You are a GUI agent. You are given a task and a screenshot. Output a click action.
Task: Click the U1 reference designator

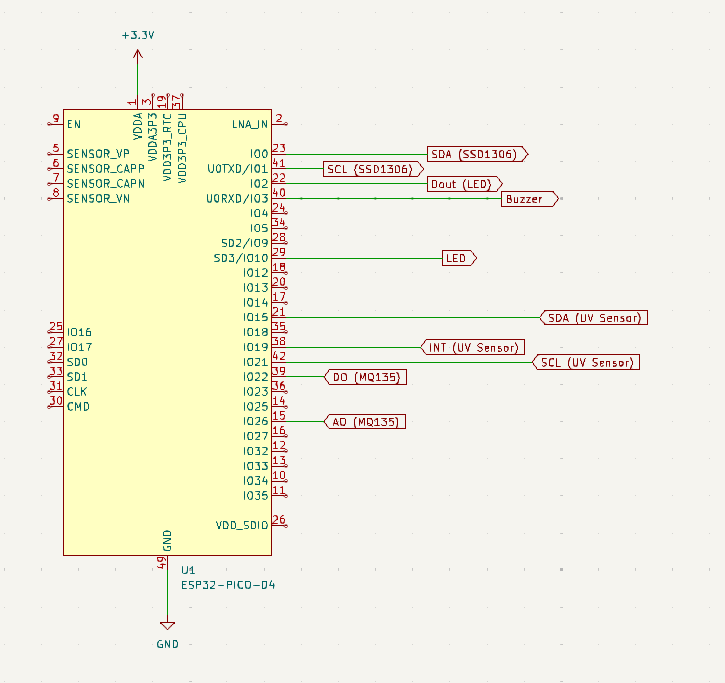188,570
